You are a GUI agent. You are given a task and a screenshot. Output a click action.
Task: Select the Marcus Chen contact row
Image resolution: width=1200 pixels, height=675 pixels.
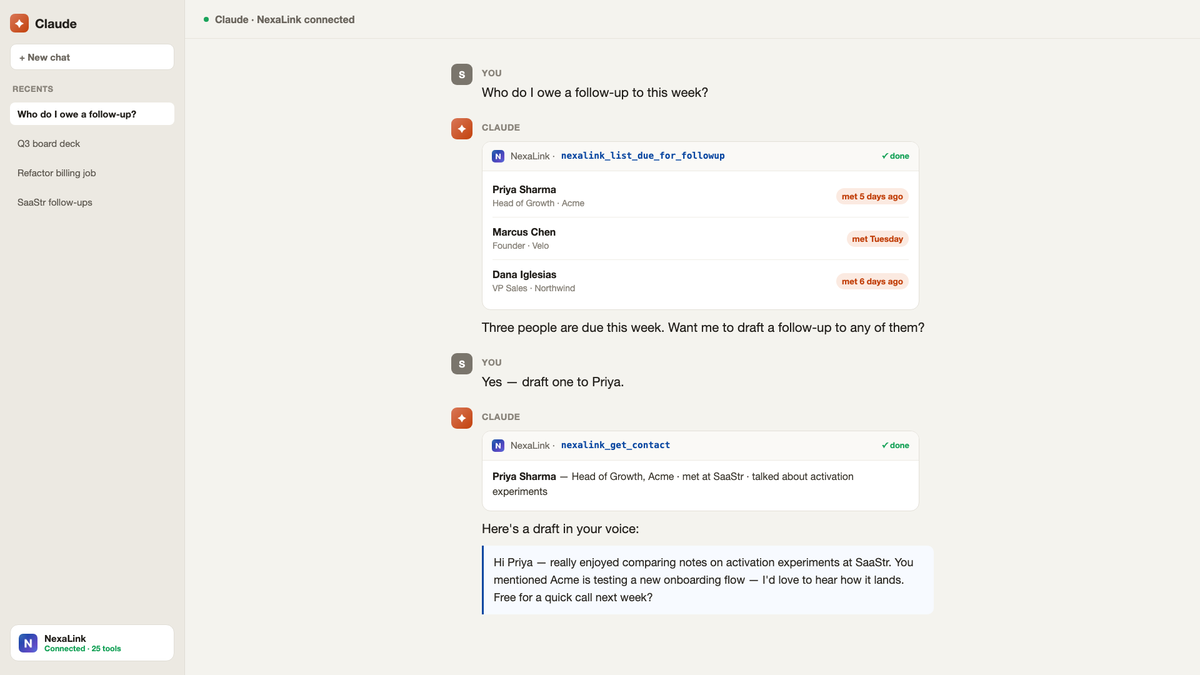click(700, 238)
